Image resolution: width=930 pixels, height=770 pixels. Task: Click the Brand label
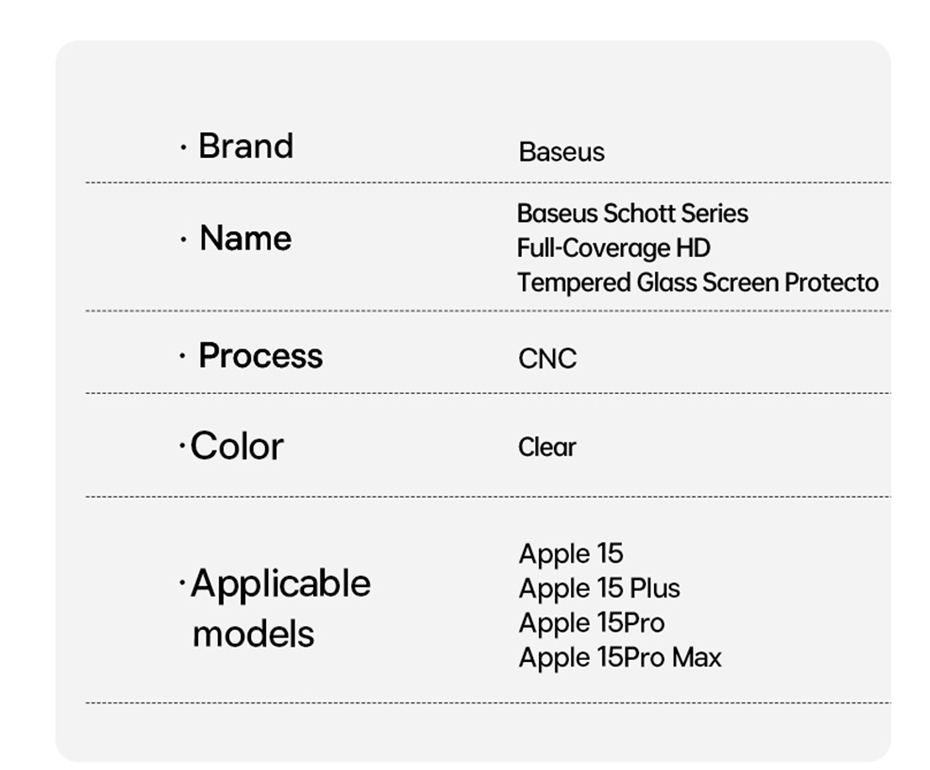point(246,146)
